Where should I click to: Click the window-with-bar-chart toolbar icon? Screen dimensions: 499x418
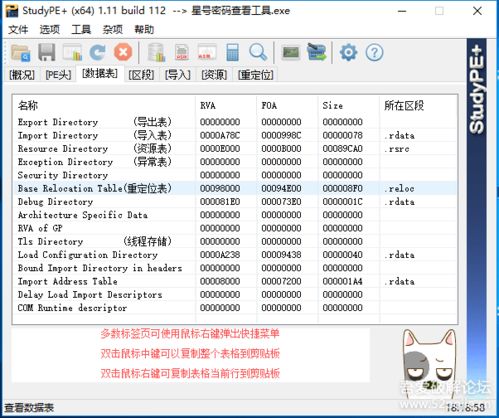point(72,52)
